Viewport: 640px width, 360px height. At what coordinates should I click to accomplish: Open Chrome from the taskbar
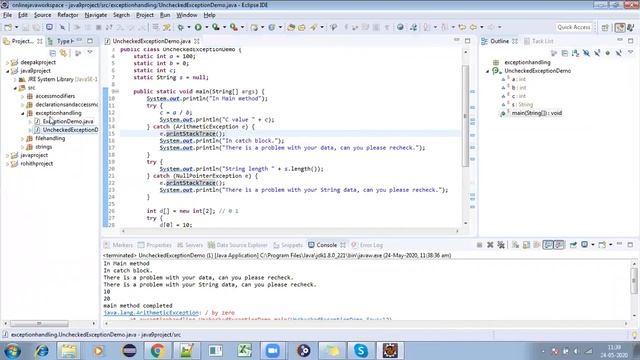158,351
